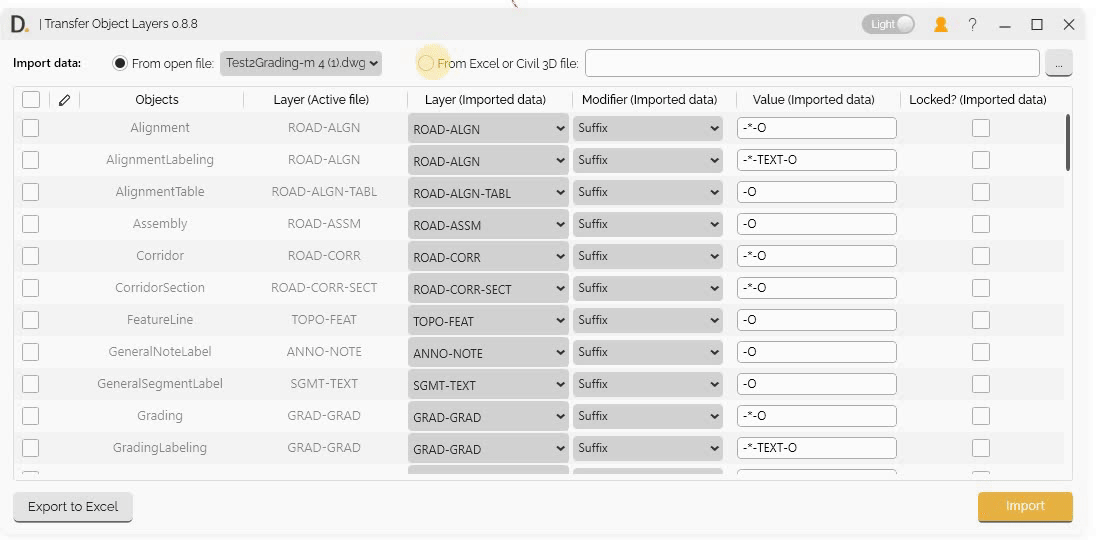This screenshot has height=540, width=1098.
Task: Select From Excel or Civil 3D file option
Action: pyautogui.click(x=426, y=63)
